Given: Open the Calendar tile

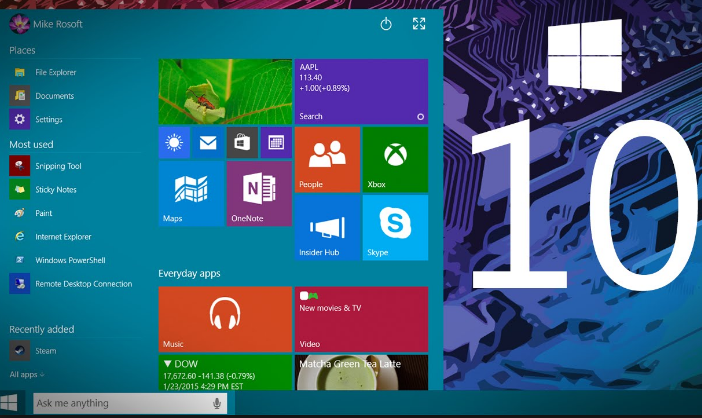Looking at the screenshot, I should [276, 143].
